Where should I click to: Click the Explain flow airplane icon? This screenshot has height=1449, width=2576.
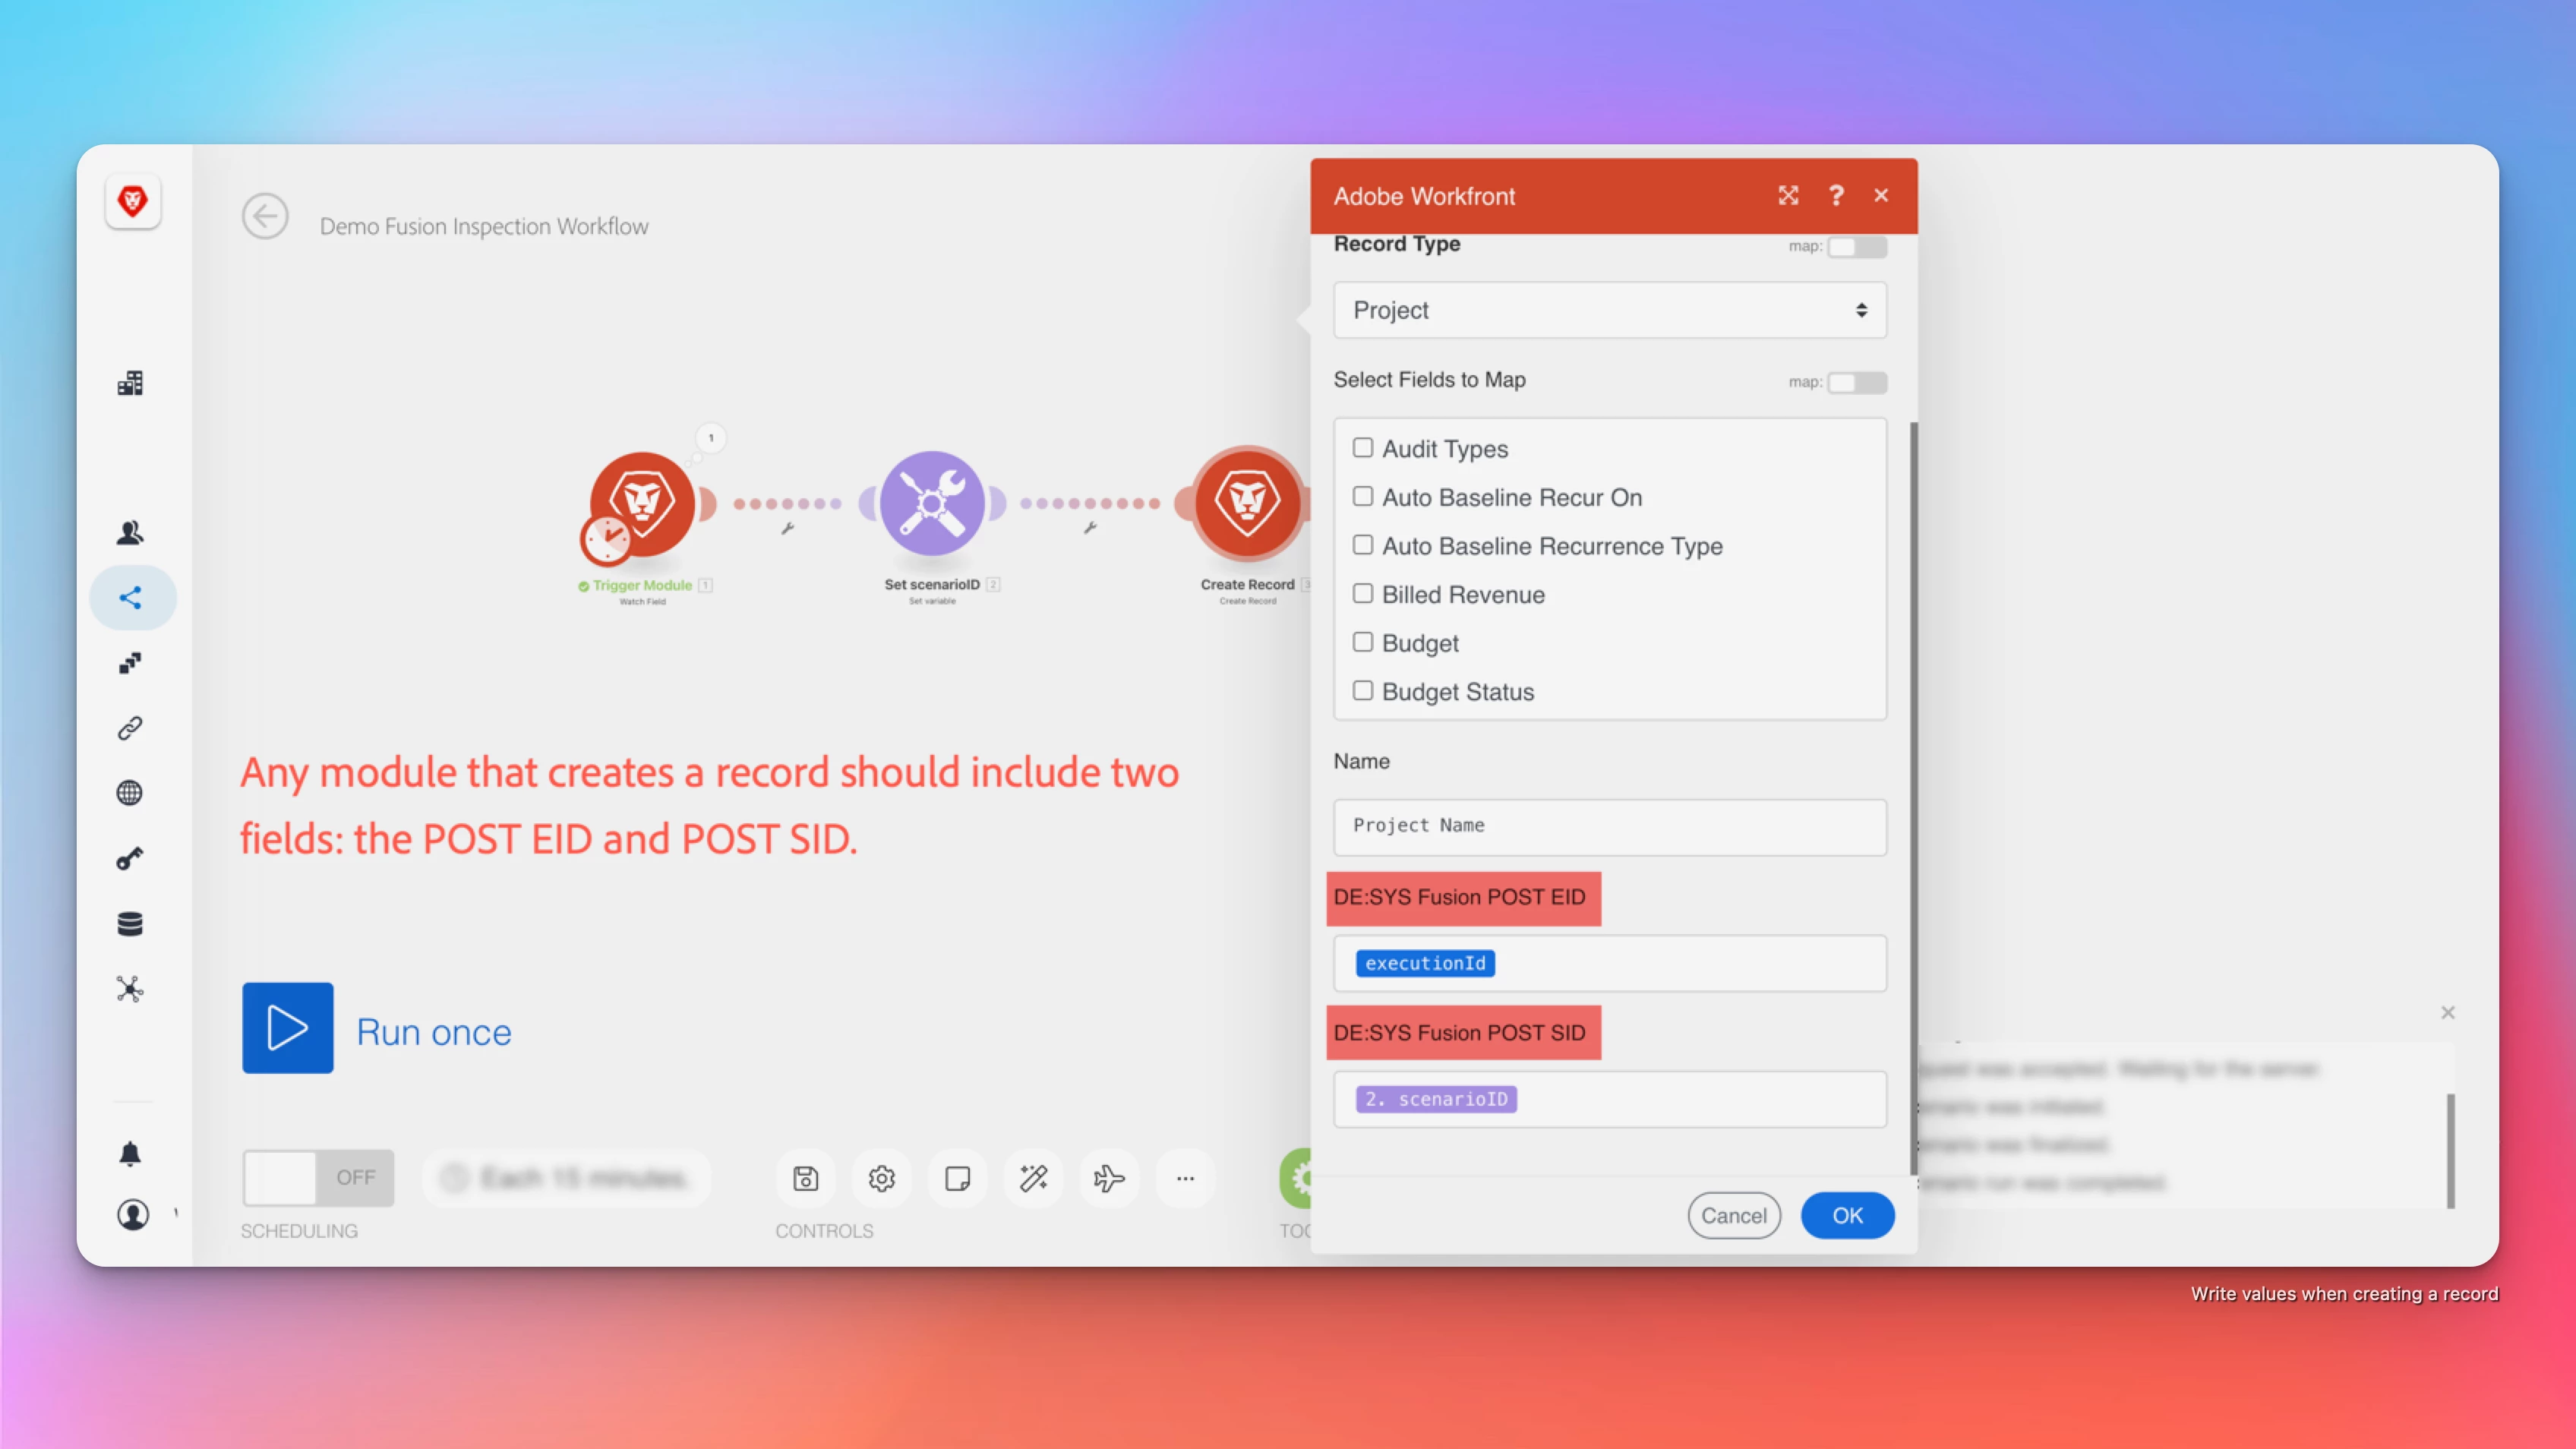point(1108,1179)
